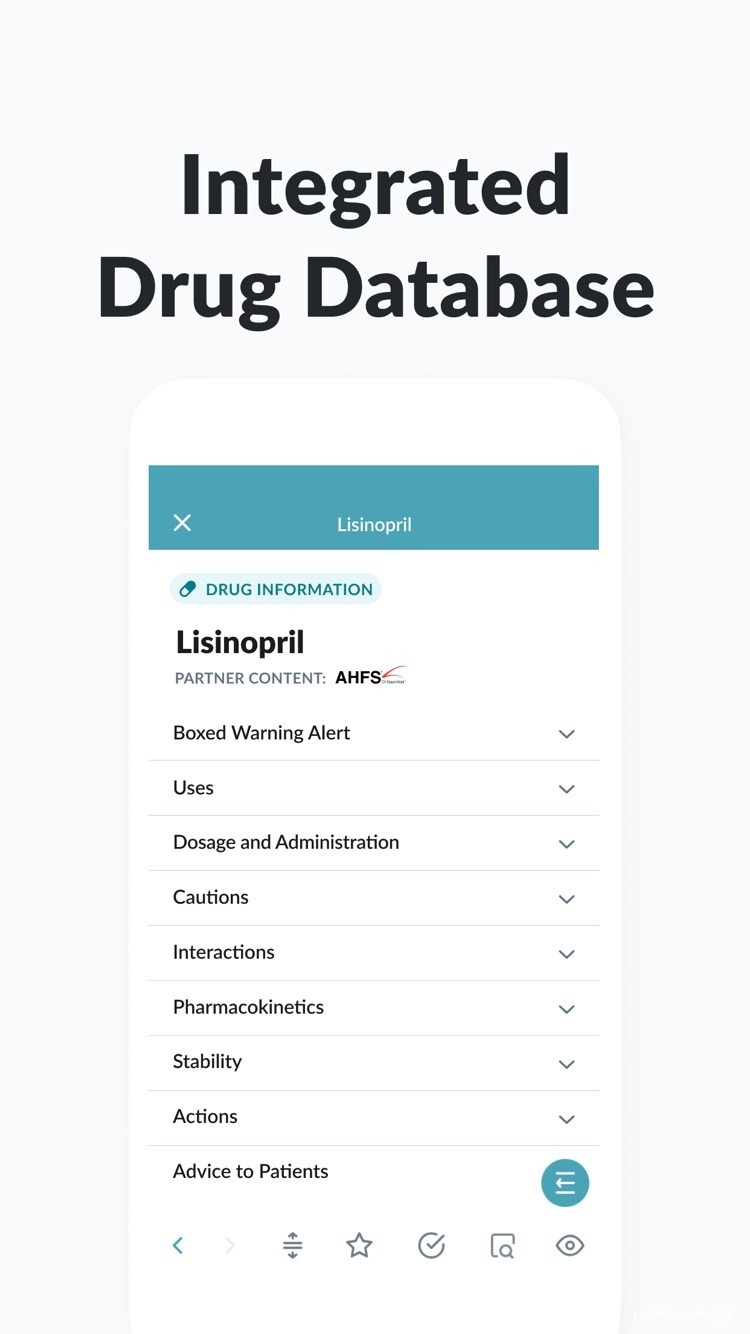Open the search-in-page icon
Viewport: 750px width, 1334px height.
coord(502,1245)
